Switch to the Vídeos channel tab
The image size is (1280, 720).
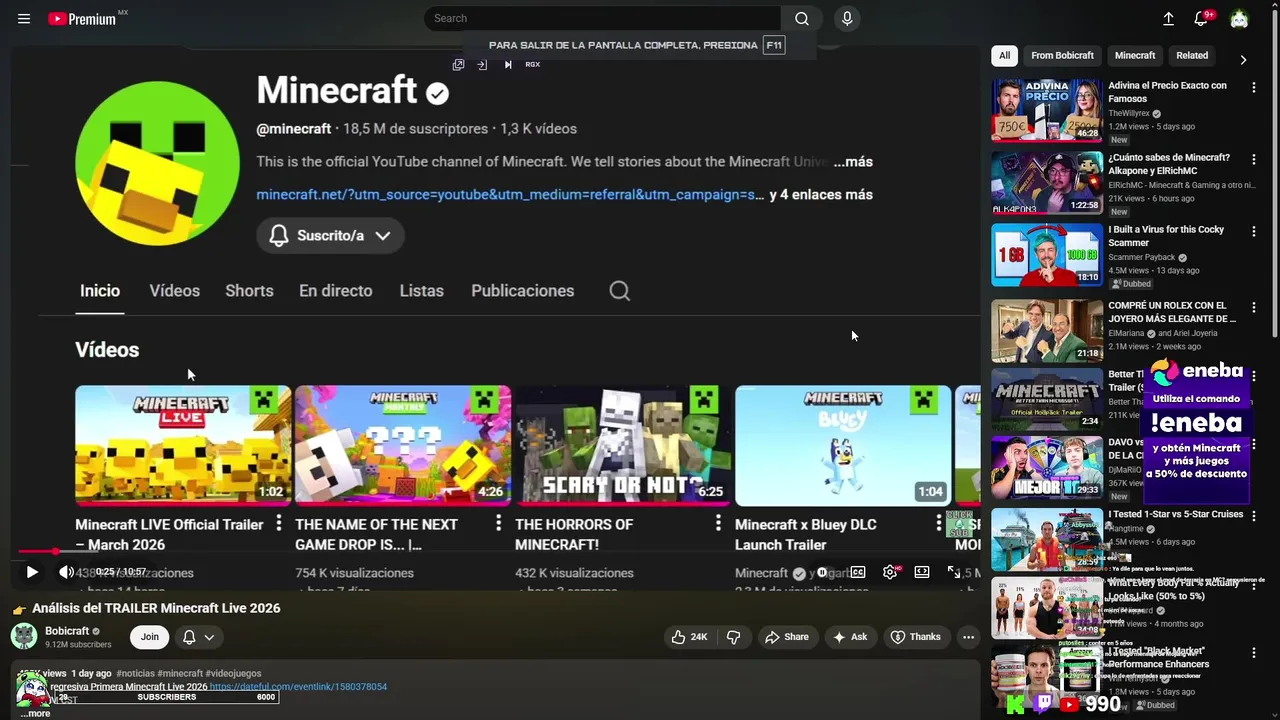[x=175, y=291]
